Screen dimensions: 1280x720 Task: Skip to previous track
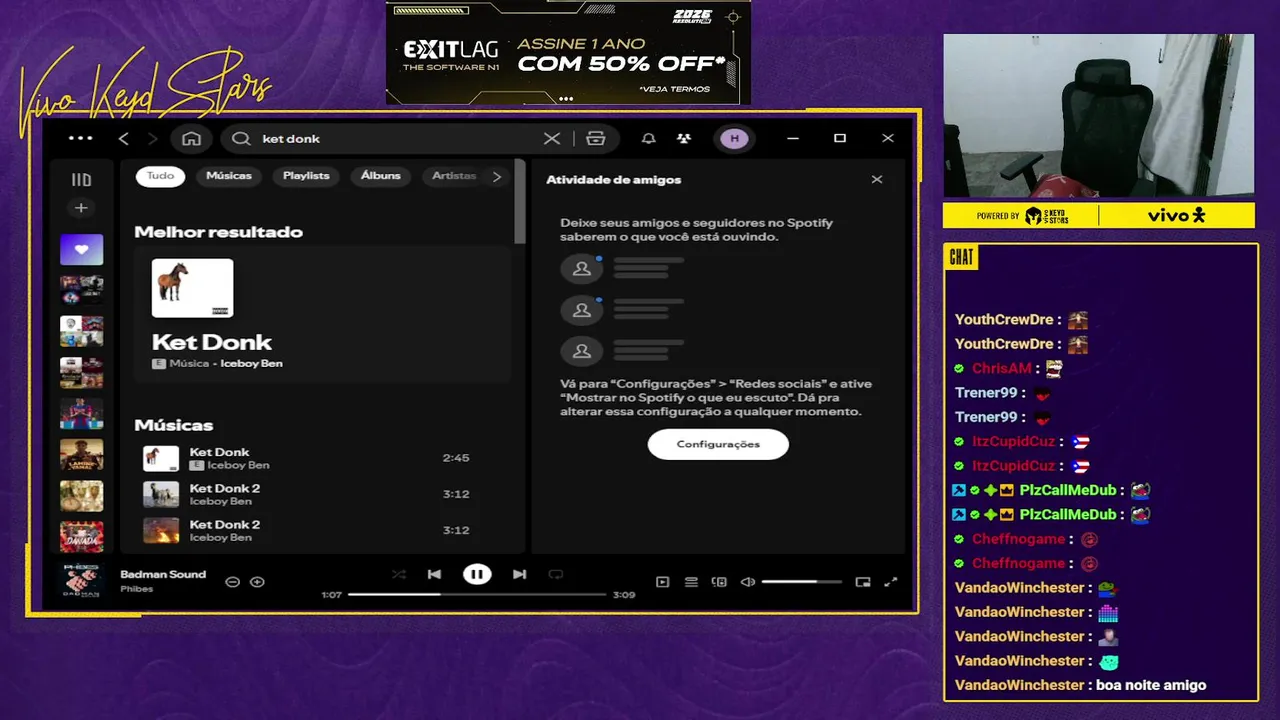click(434, 574)
